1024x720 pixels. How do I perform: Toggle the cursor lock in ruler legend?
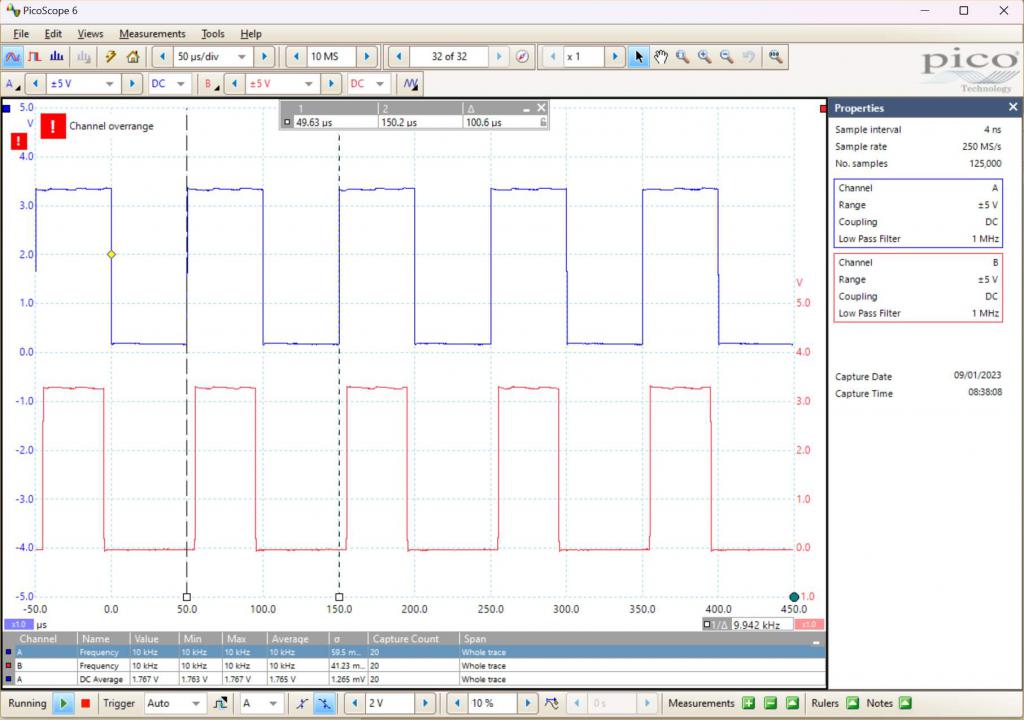click(543, 122)
